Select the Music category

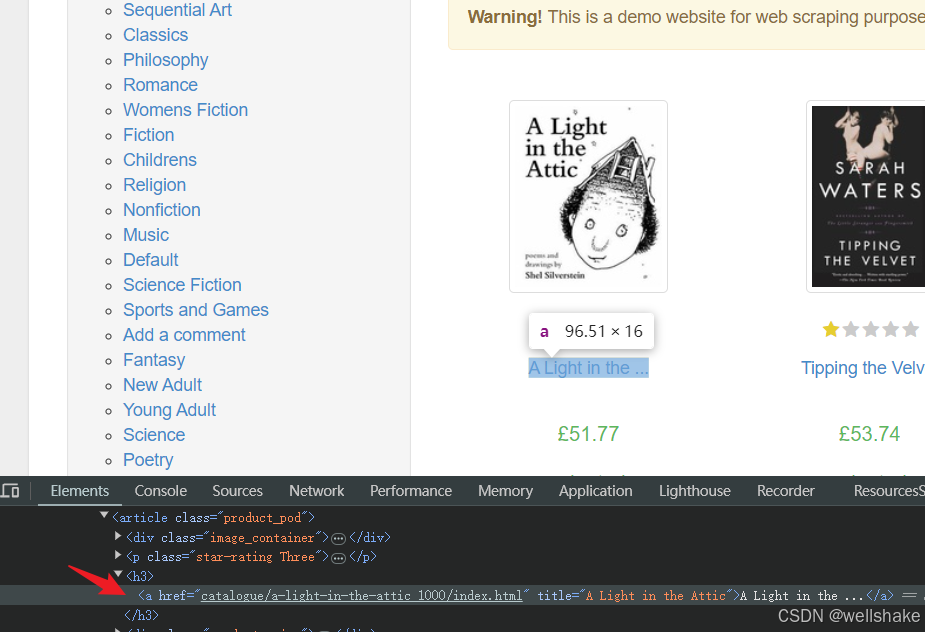click(x=146, y=235)
